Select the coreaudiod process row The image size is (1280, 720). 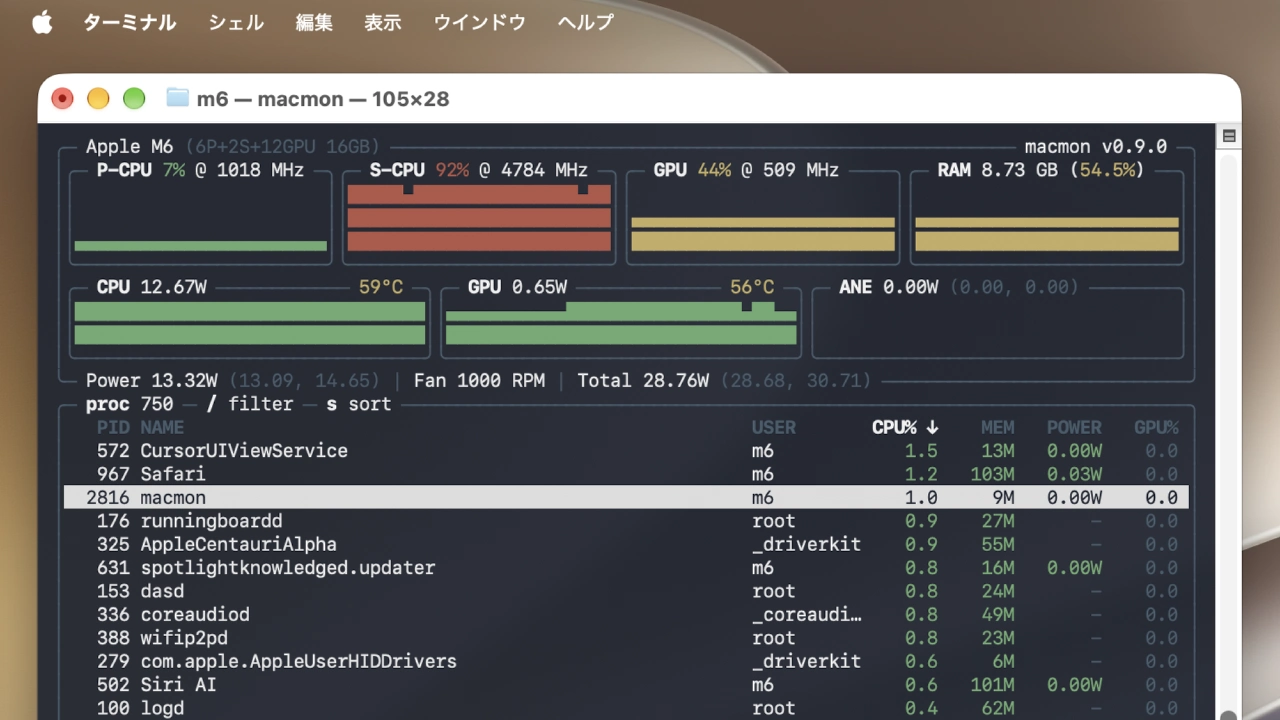626,614
